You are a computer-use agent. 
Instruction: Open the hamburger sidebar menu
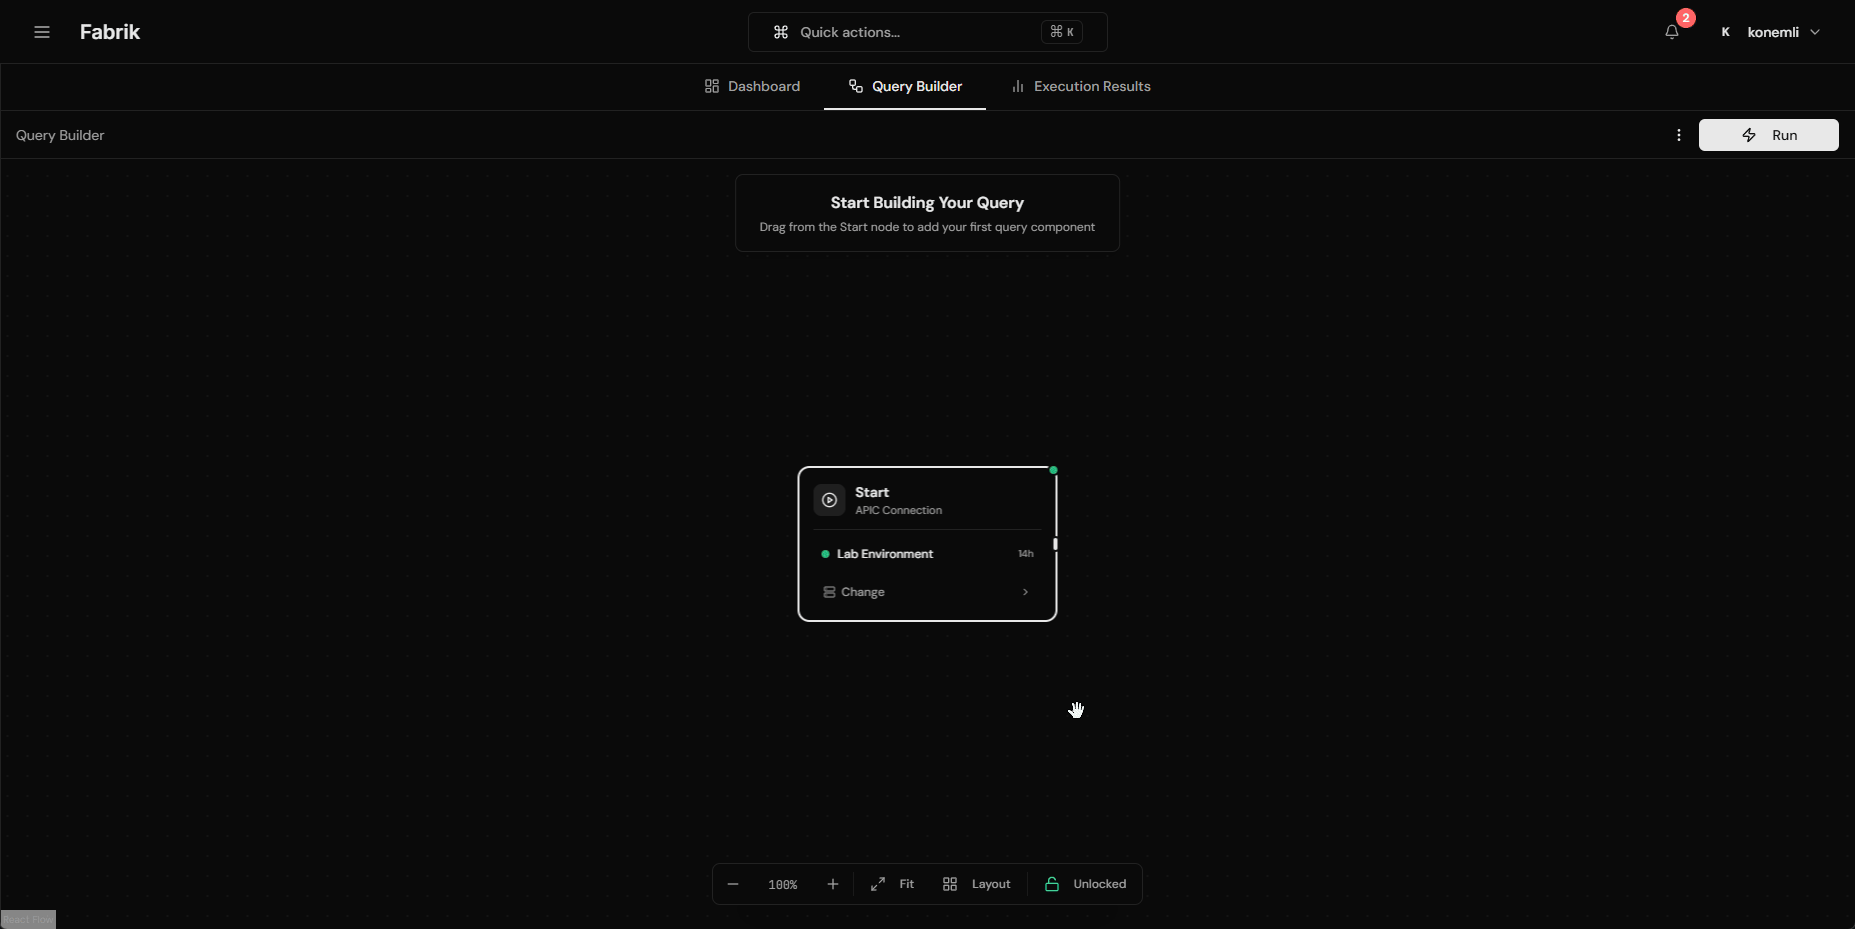42,32
